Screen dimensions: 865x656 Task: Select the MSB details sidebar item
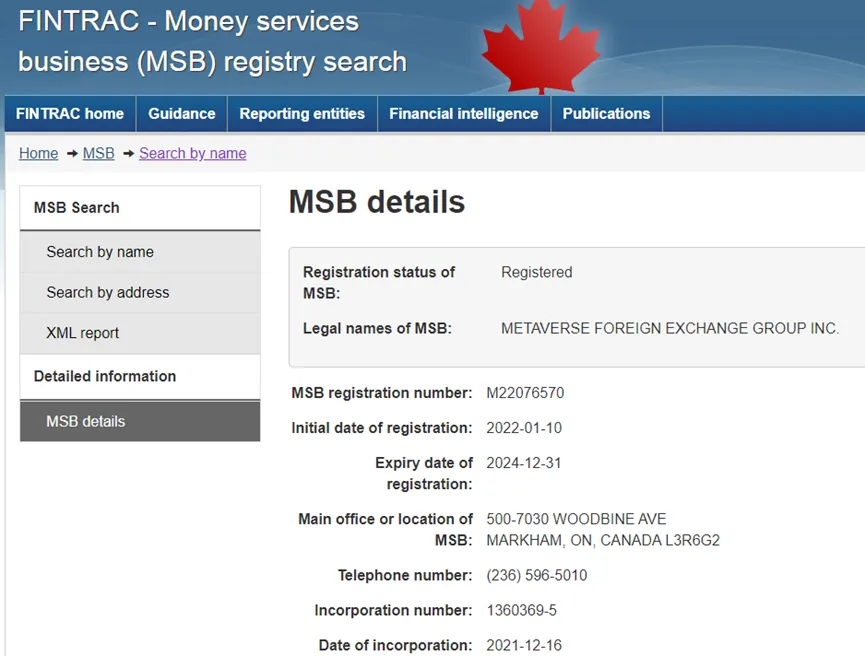click(x=140, y=422)
